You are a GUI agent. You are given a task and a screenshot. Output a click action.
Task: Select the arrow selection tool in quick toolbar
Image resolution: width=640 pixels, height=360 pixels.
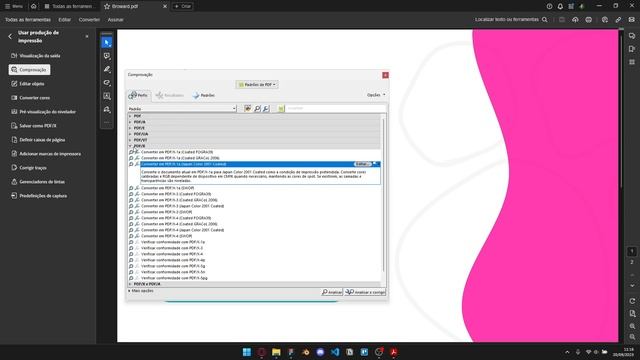tap(107, 42)
